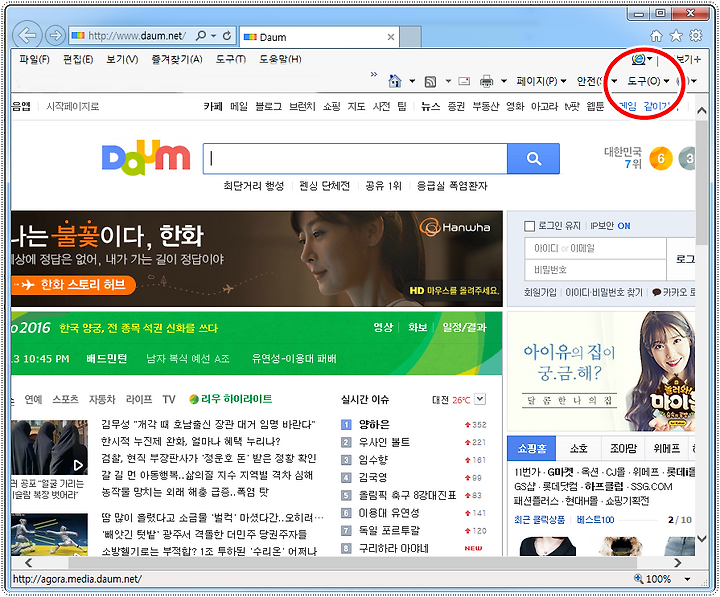720x597 pixels.
Task: Select the 위메프 shopping tab
Action: [666, 448]
